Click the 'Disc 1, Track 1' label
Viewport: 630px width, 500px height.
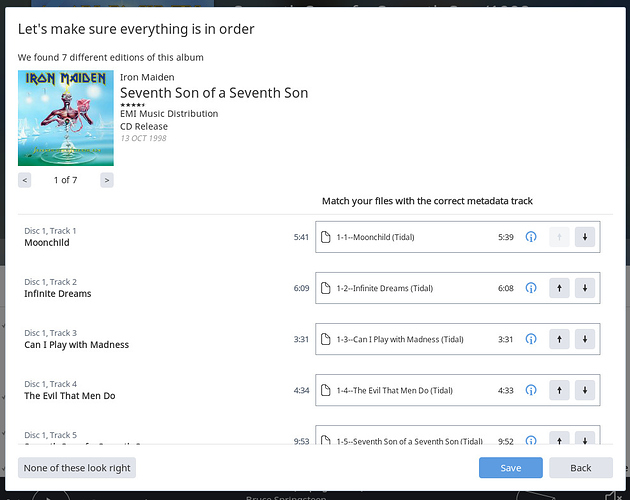(x=50, y=231)
